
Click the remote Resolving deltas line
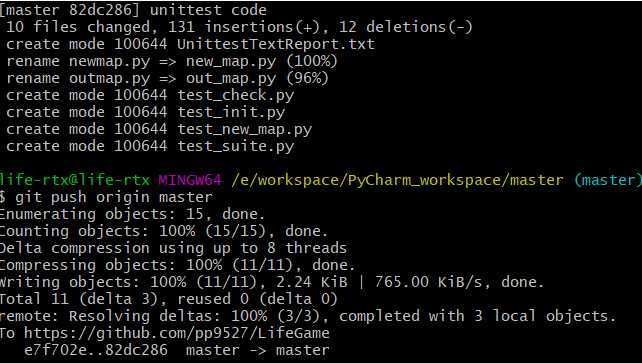click(x=308, y=316)
